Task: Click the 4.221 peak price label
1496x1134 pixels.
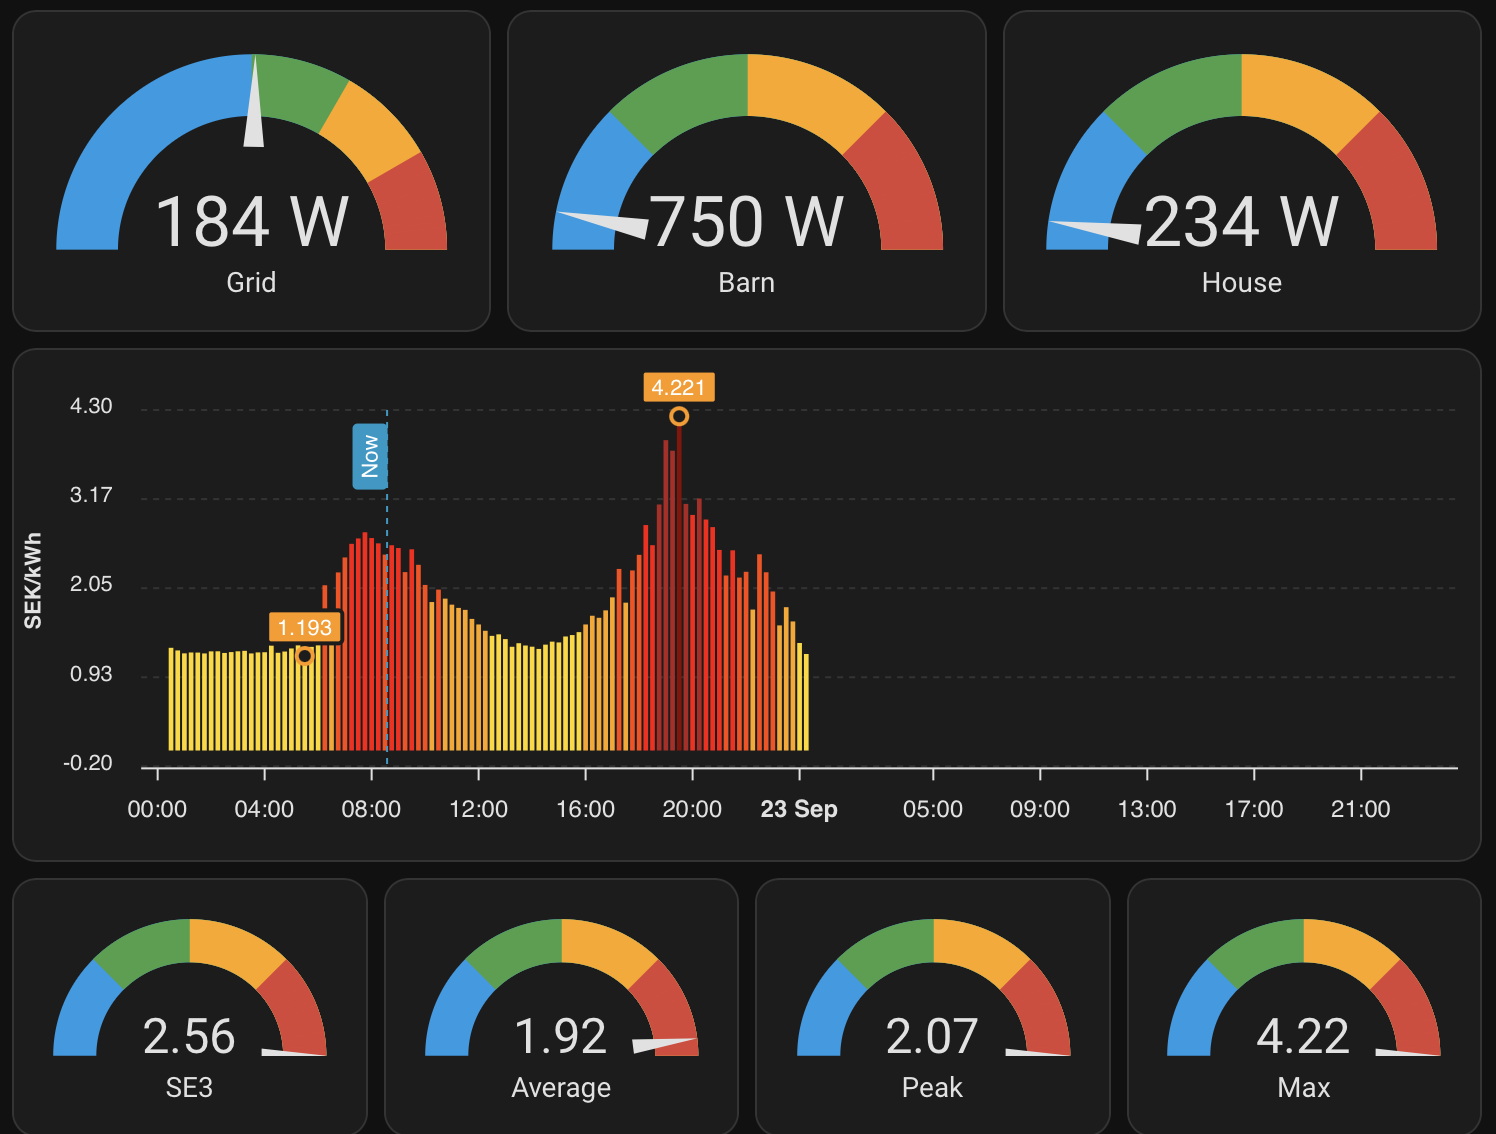Action: click(679, 388)
